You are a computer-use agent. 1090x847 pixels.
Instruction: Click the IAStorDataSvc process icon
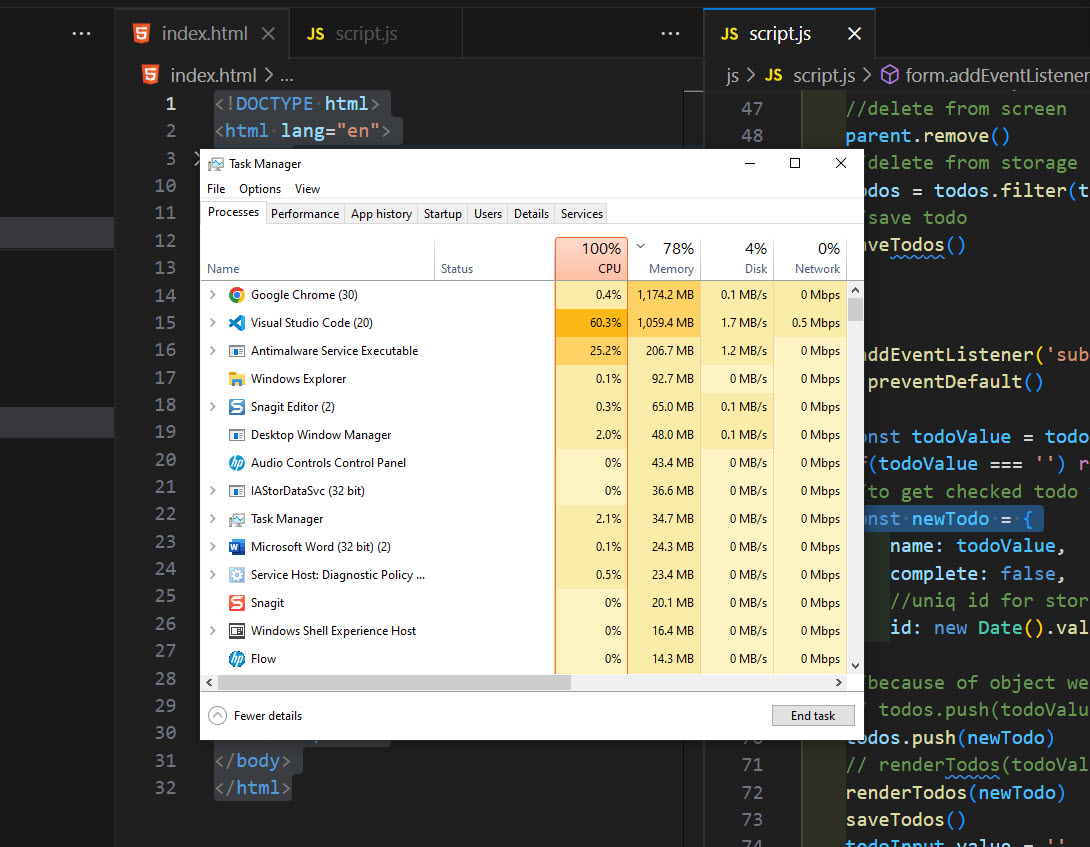click(236, 491)
